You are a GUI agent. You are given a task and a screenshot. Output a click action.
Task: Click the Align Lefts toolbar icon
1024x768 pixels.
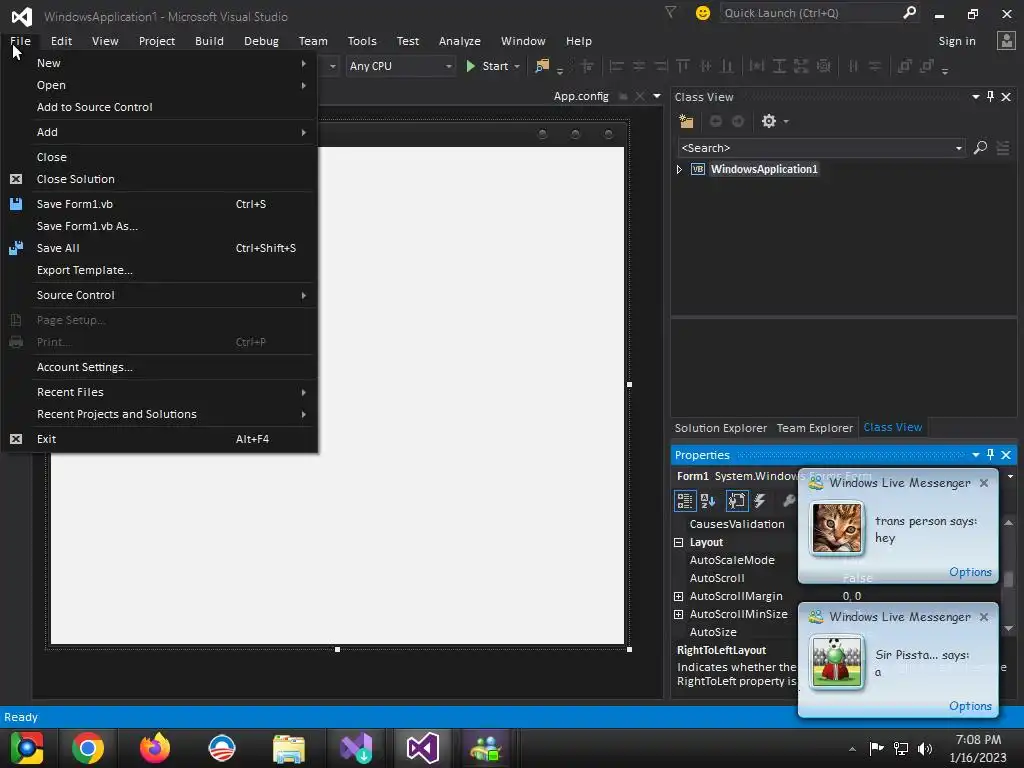click(616, 66)
